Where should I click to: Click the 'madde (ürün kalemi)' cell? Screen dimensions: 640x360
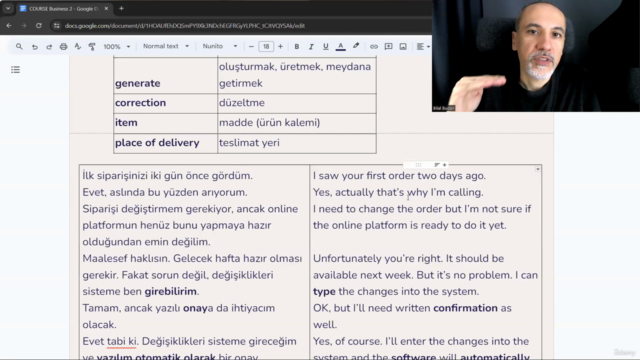click(297, 123)
